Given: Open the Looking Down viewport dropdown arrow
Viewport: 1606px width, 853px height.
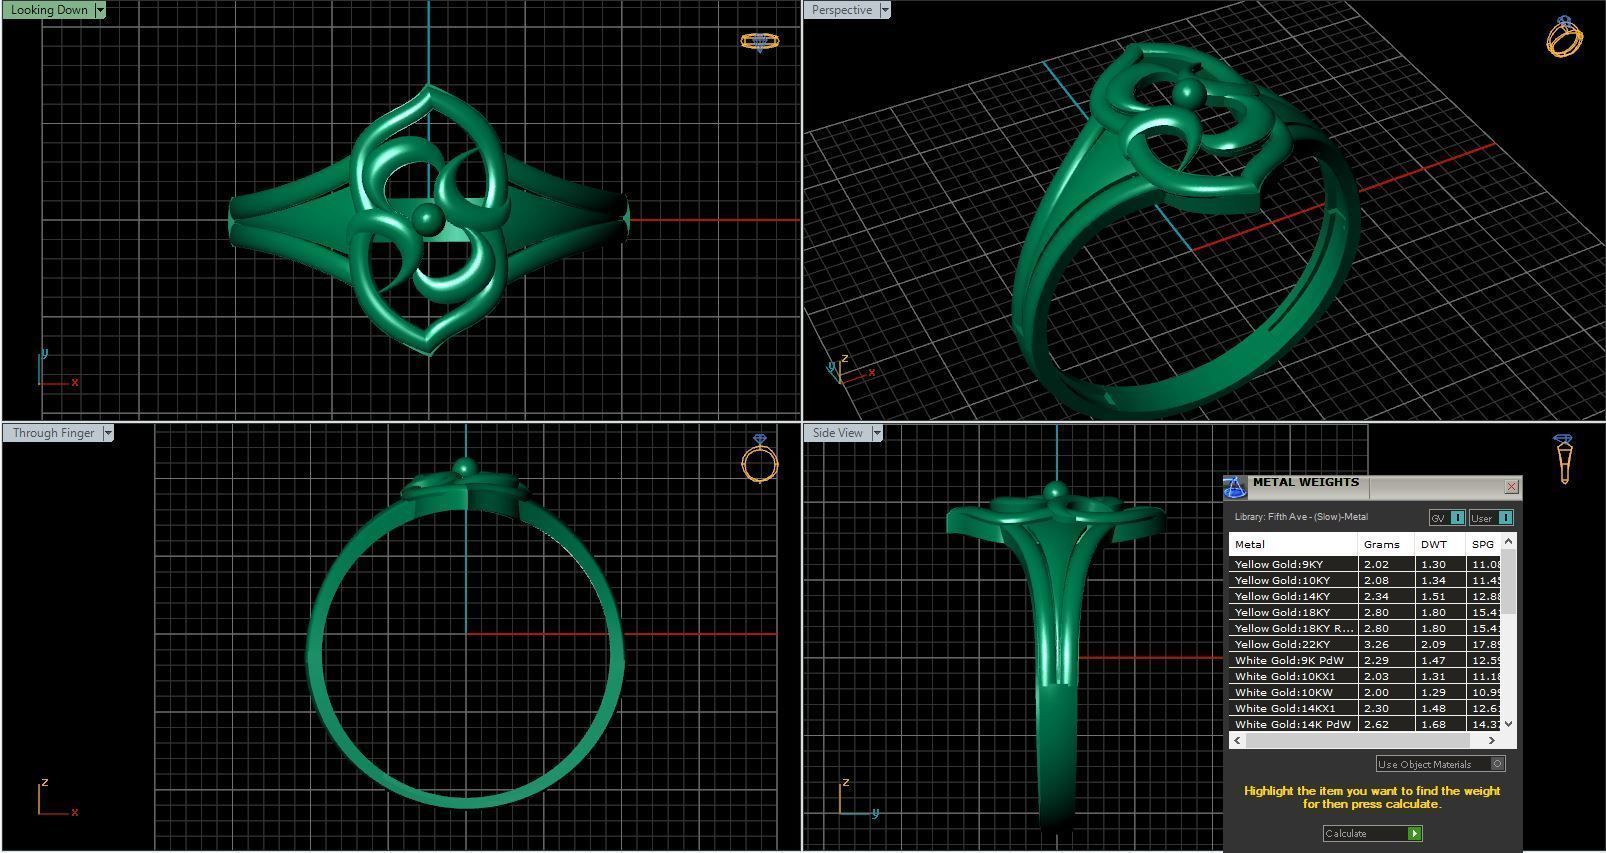Looking at the screenshot, I should coord(100,10).
